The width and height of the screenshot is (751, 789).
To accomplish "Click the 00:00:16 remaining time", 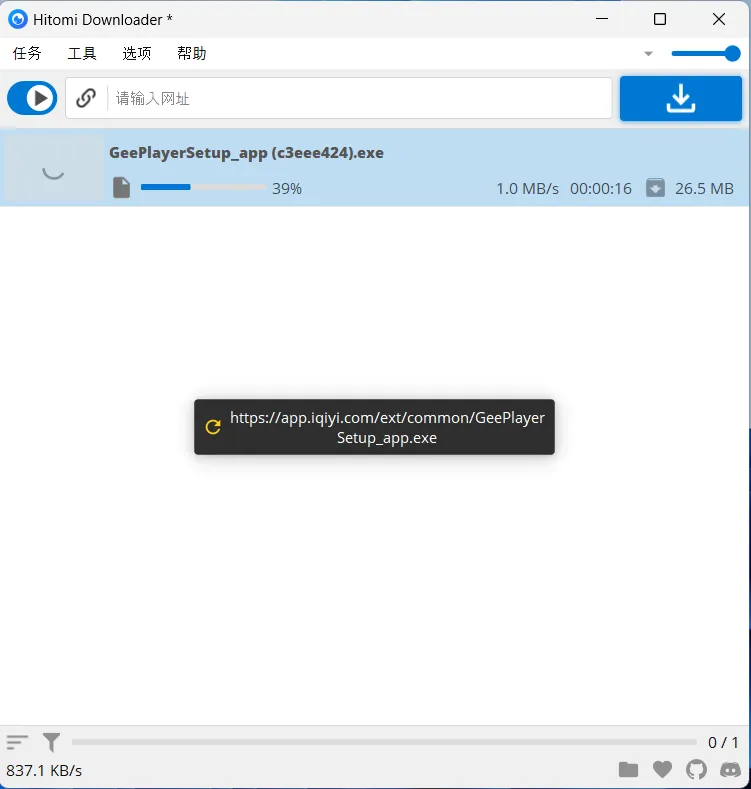I will coord(600,189).
